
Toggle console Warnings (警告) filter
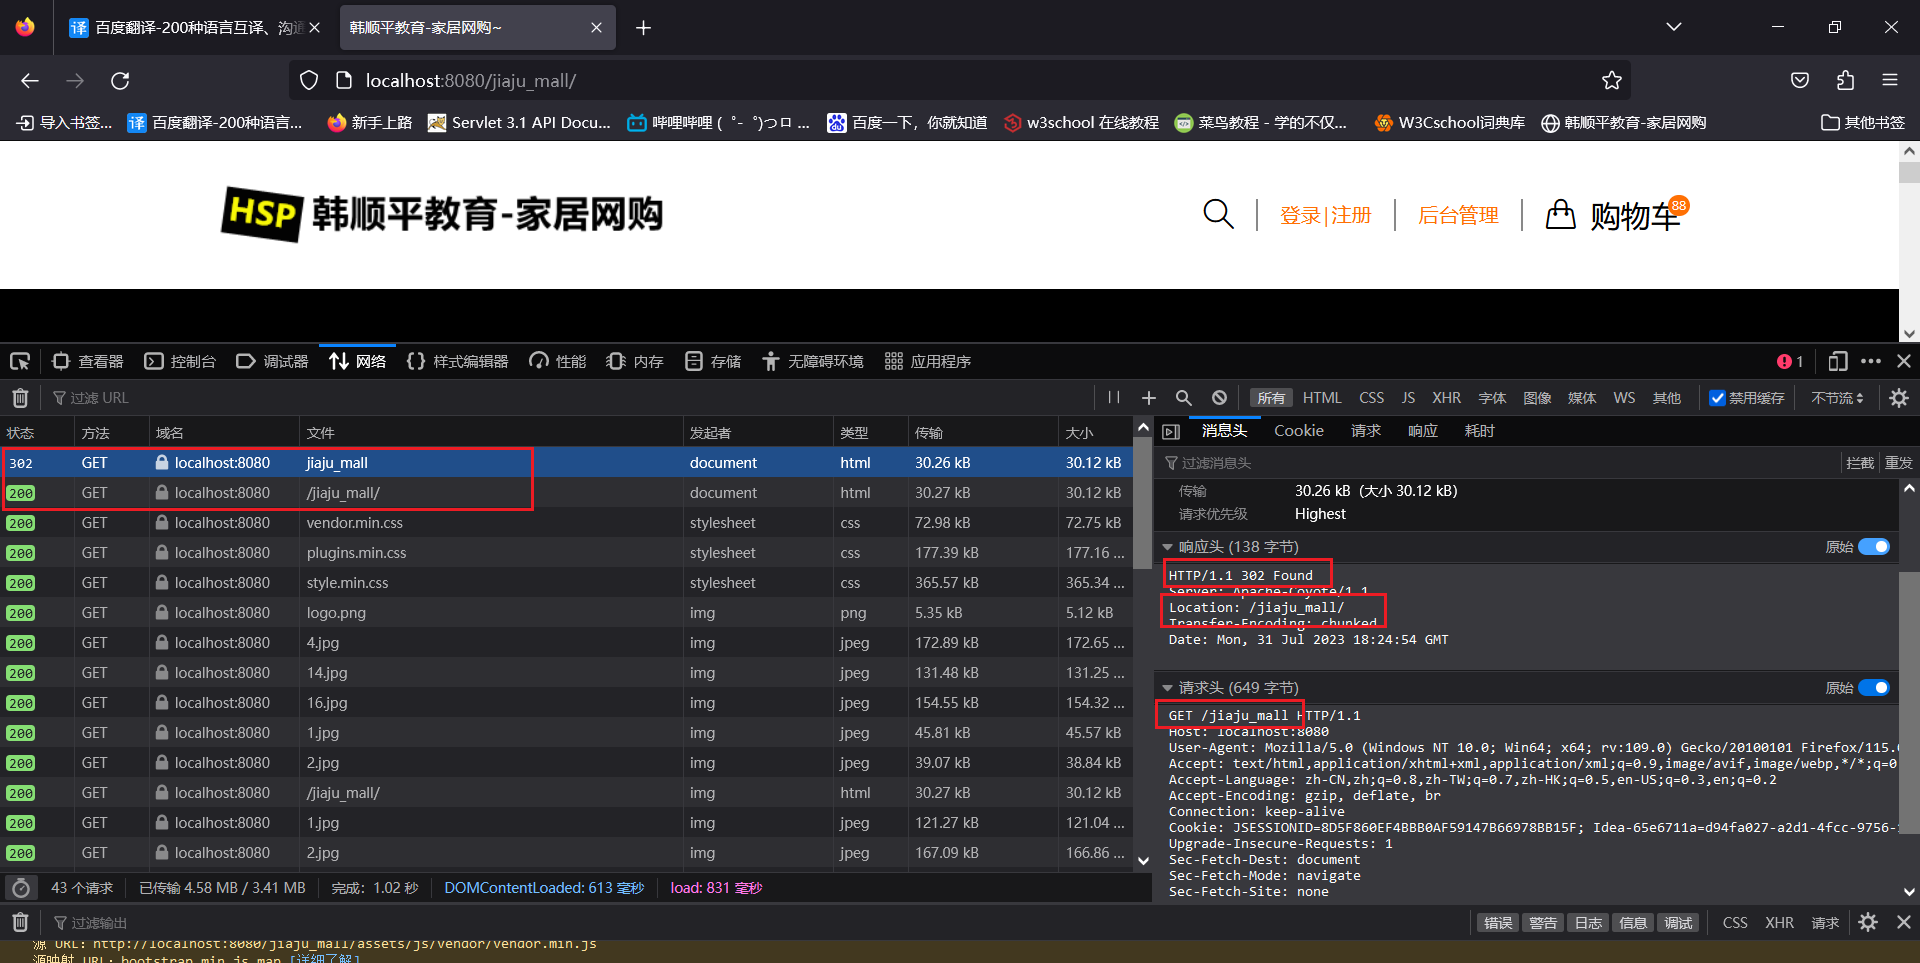(1542, 923)
